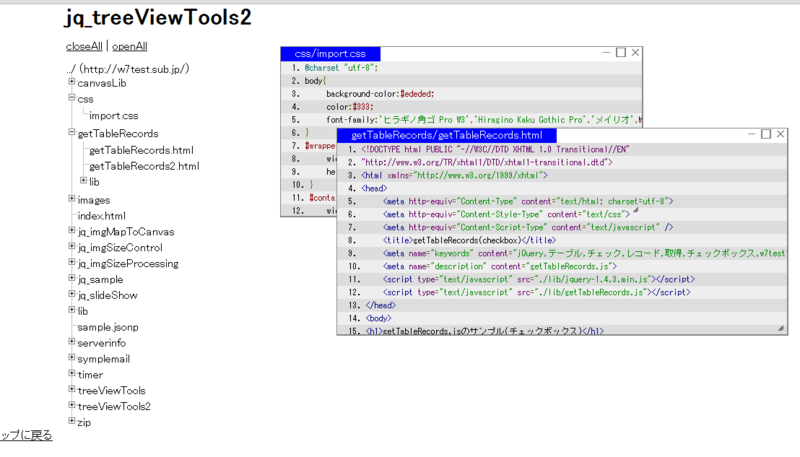Expand the jq_imgSizeProcessing folder
This screenshot has width=800, height=457.
click(x=71, y=262)
